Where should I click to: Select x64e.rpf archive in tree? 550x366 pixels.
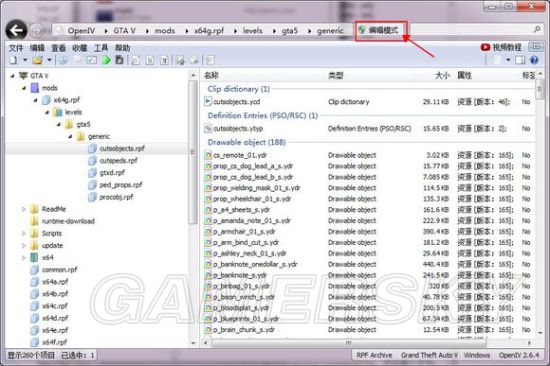tap(55, 330)
